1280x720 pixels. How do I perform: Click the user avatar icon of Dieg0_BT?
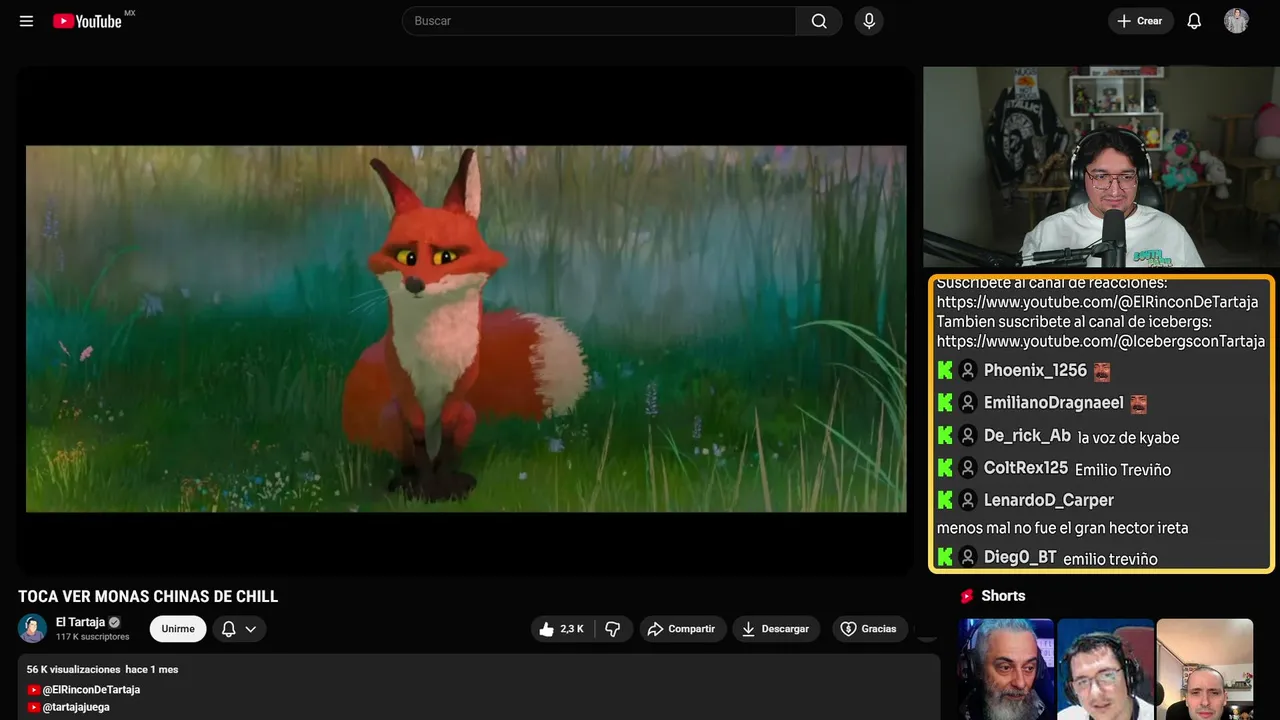tap(968, 557)
